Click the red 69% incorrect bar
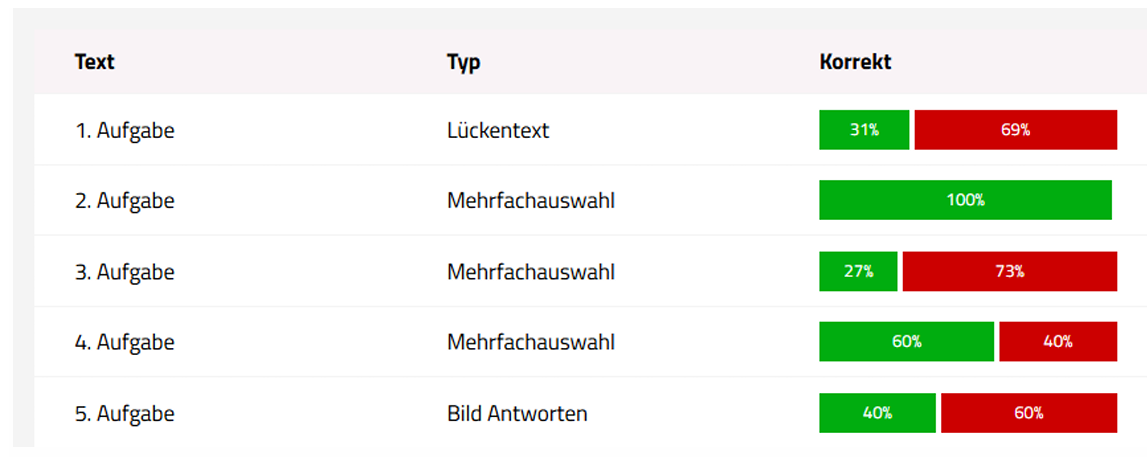 pyautogui.click(x=1015, y=130)
